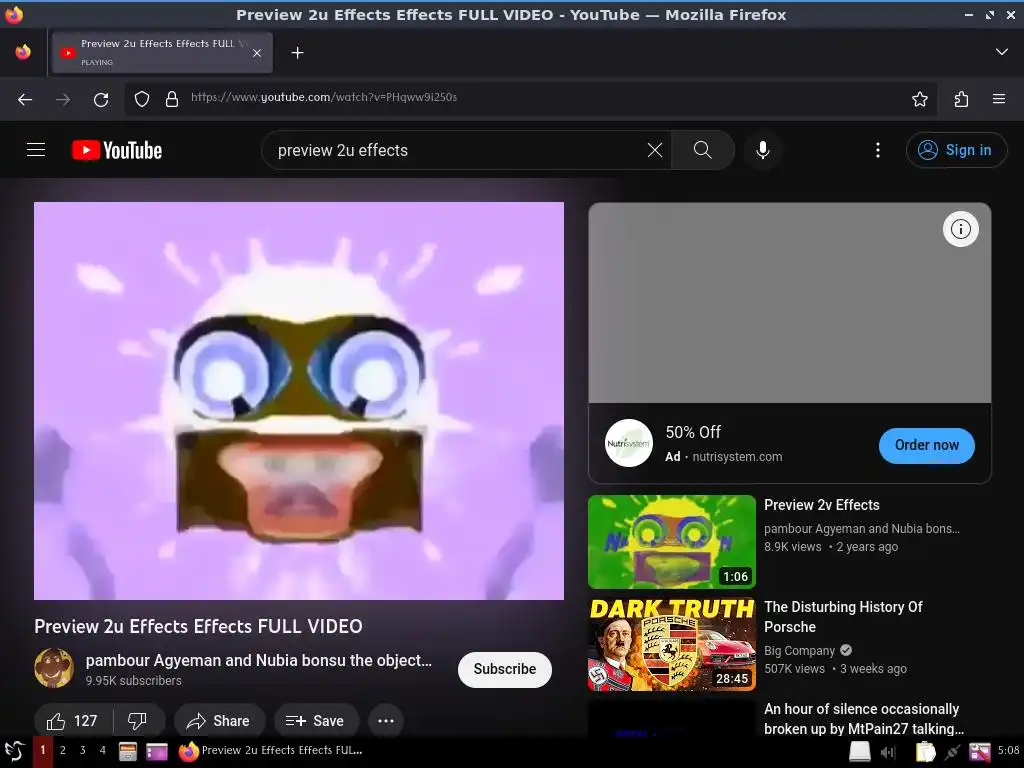Open more actions ellipsis below video
Screen dimensions: 1024x768
coord(386,721)
